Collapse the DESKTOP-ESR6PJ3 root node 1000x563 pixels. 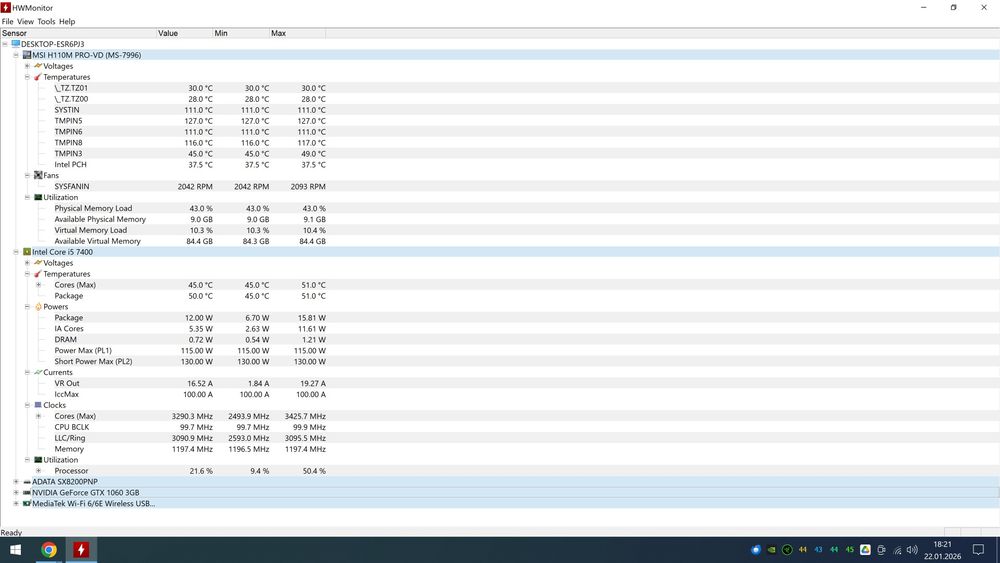(x=5, y=44)
